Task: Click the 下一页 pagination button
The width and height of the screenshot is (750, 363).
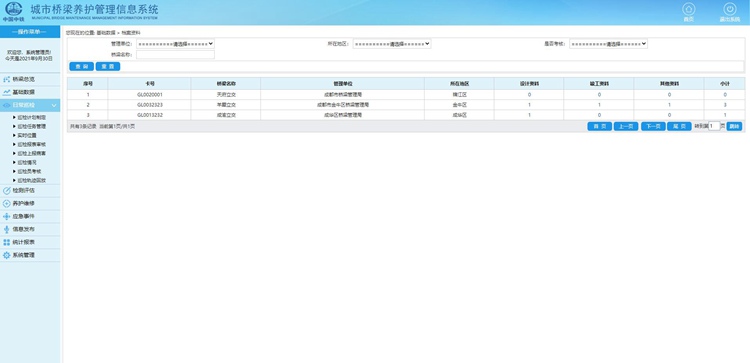Action: click(653, 126)
